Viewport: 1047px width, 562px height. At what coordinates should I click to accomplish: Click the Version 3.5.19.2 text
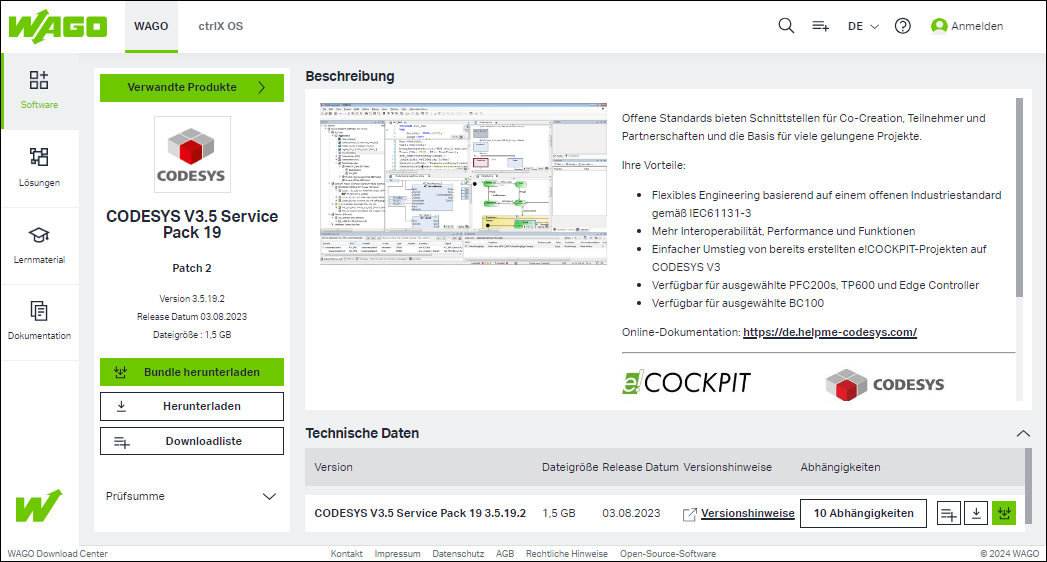192,298
